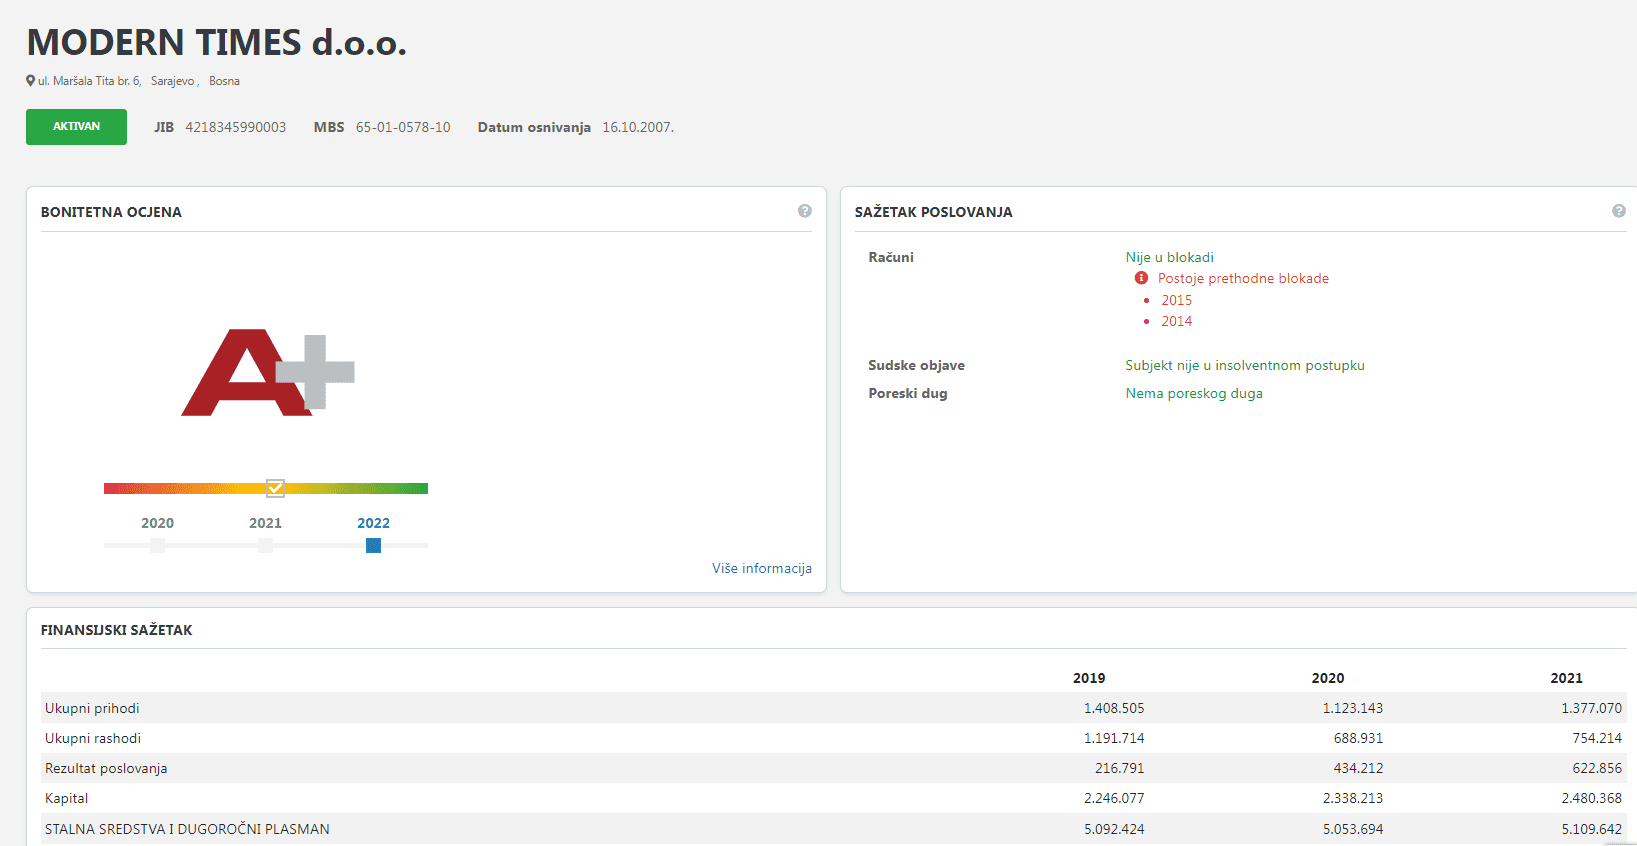Click 'Postoje prethodne blokade' text
1637x846 pixels.
[1243, 278]
